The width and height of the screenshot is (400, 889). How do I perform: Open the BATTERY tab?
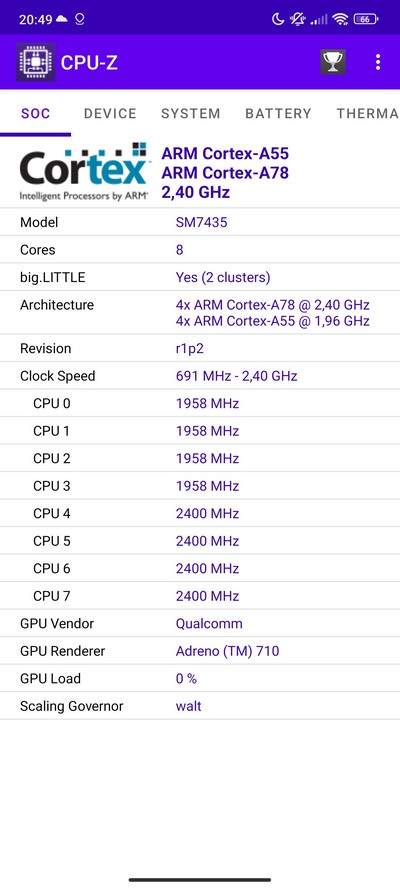(278, 113)
